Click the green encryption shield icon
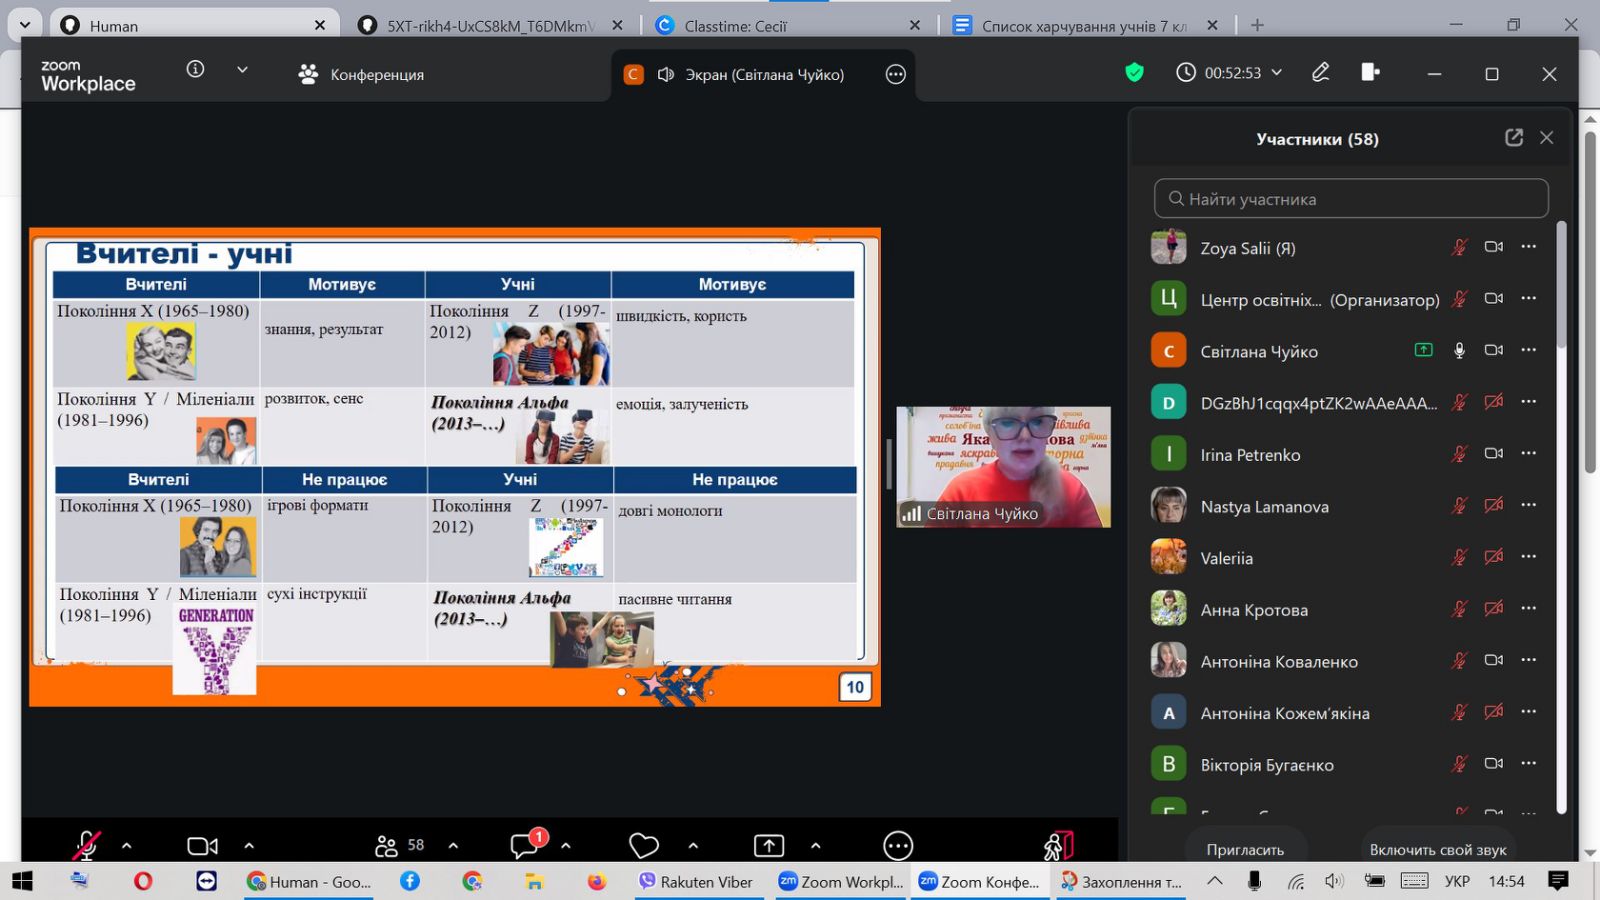Screen dimensions: 1600x900 pos(1134,72)
